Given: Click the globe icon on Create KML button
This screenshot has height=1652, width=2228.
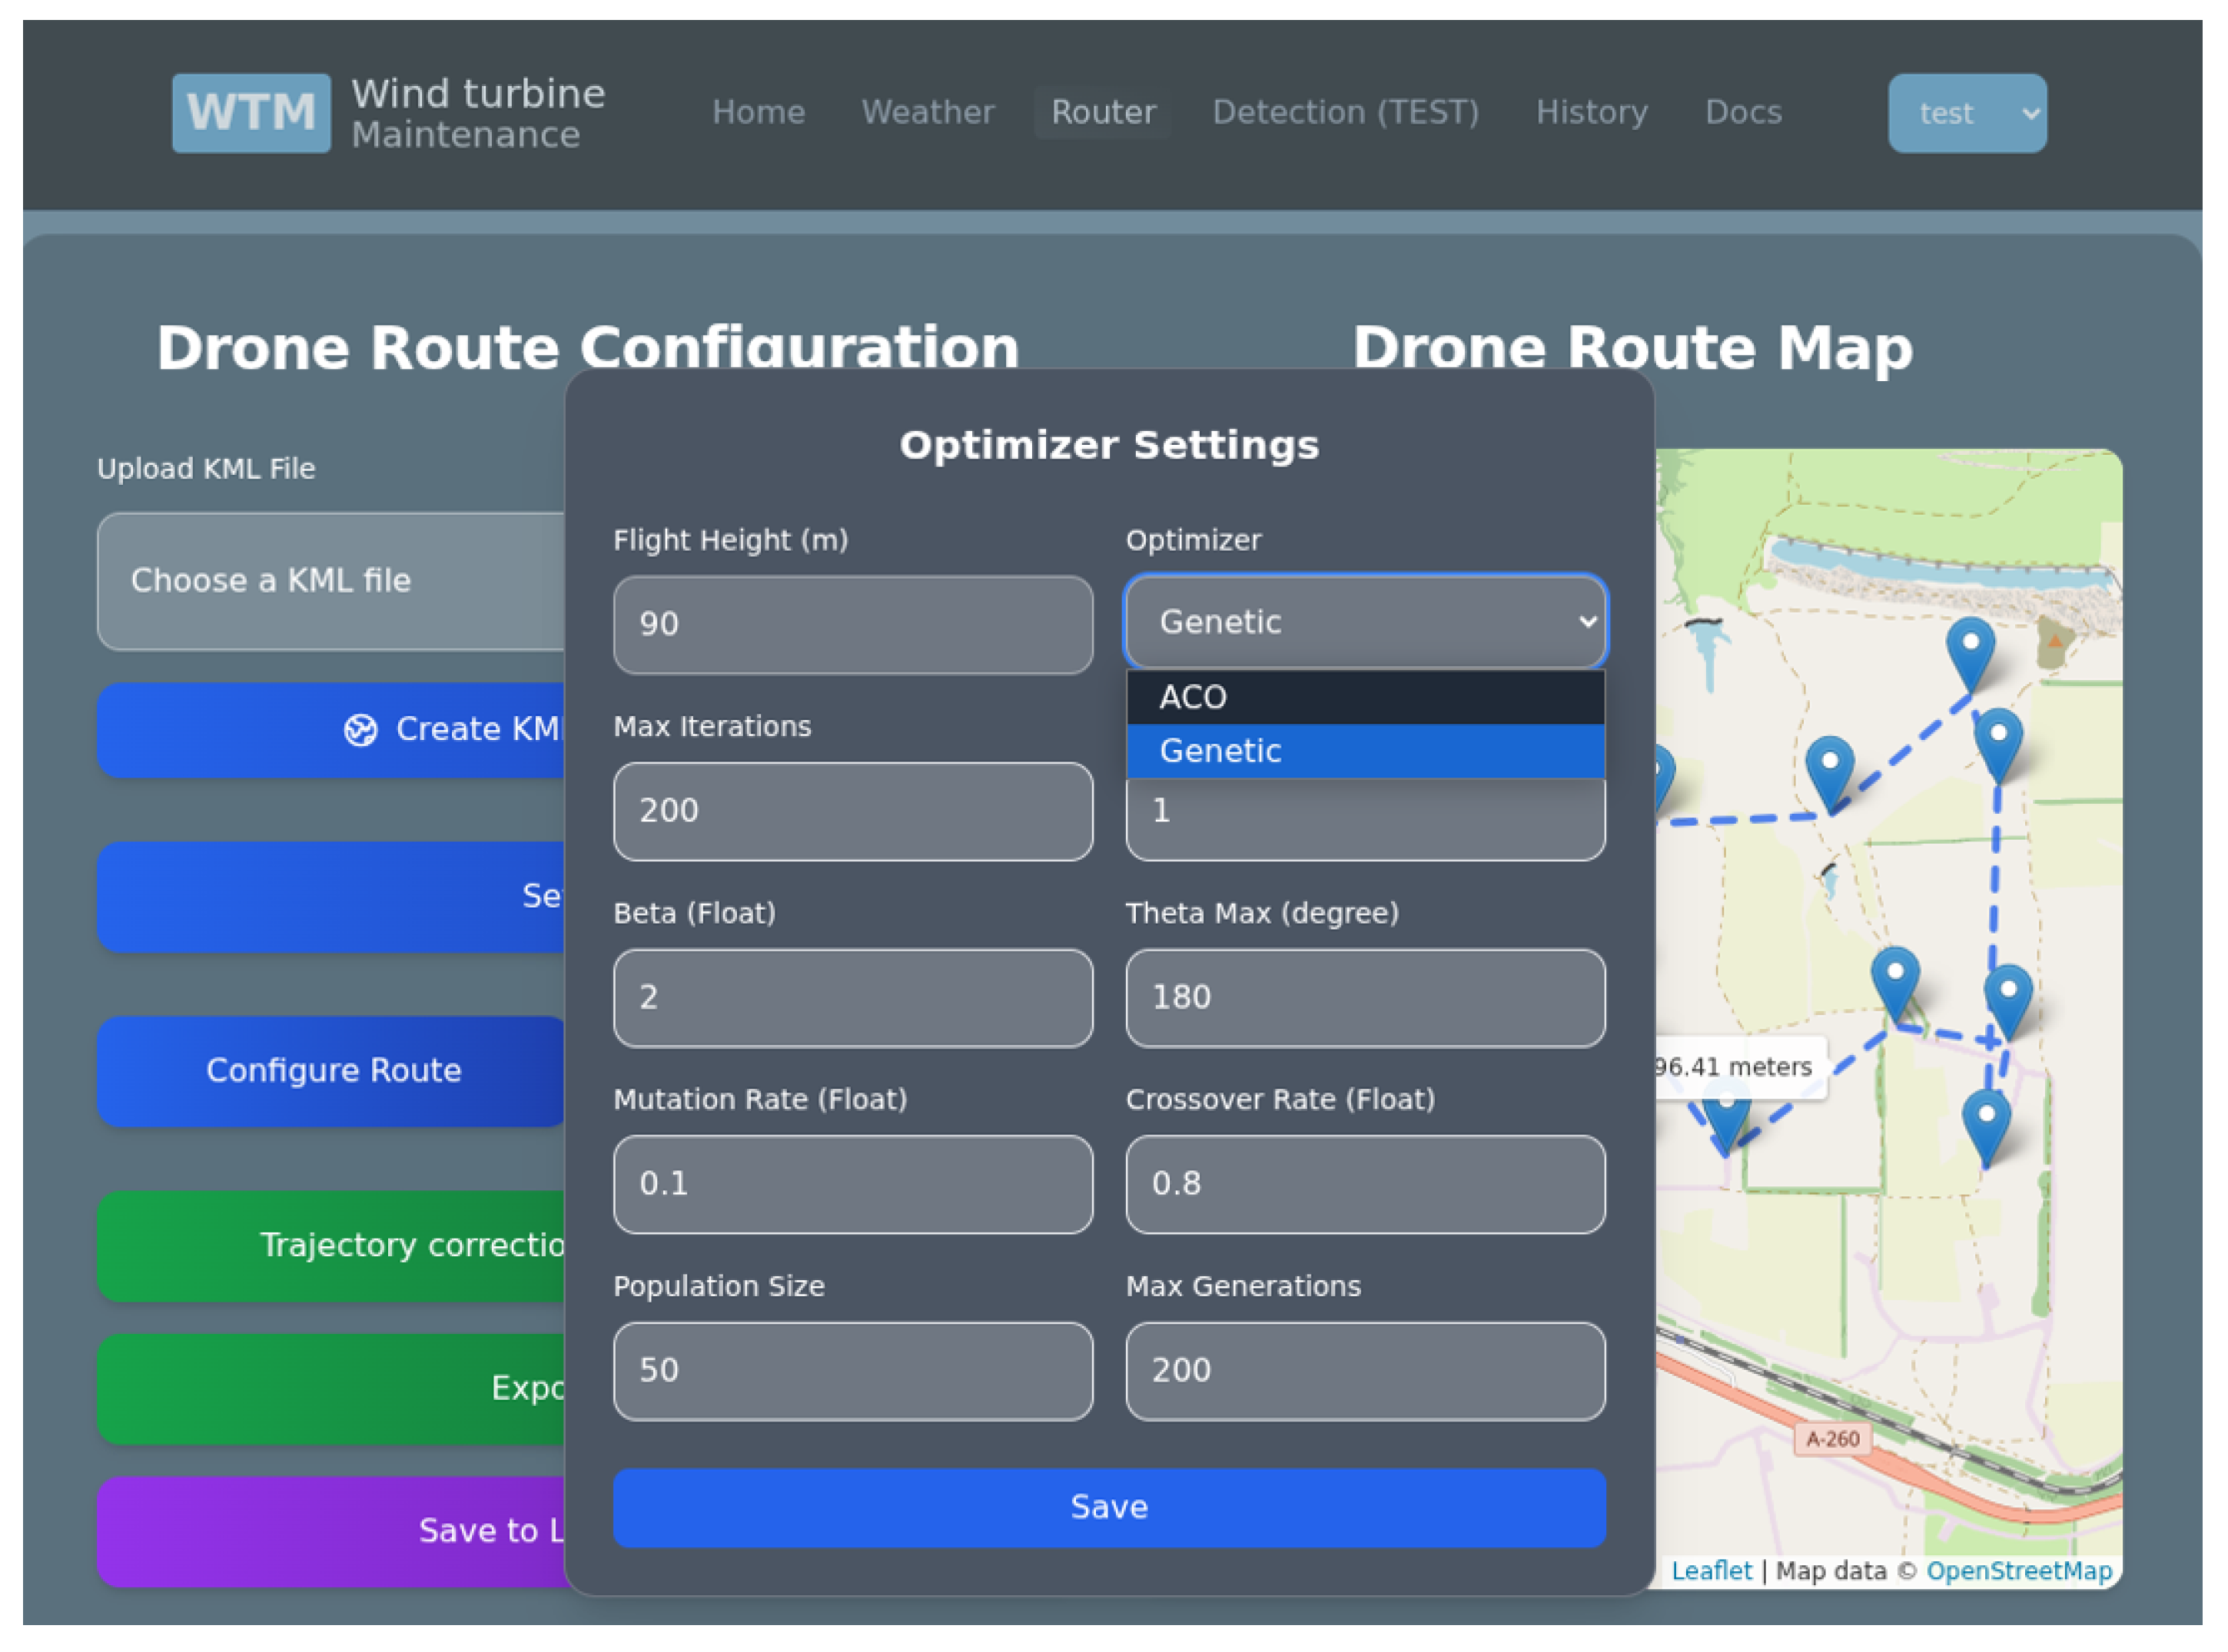Looking at the screenshot, I should pyautogui.click(x=361, y=731).
